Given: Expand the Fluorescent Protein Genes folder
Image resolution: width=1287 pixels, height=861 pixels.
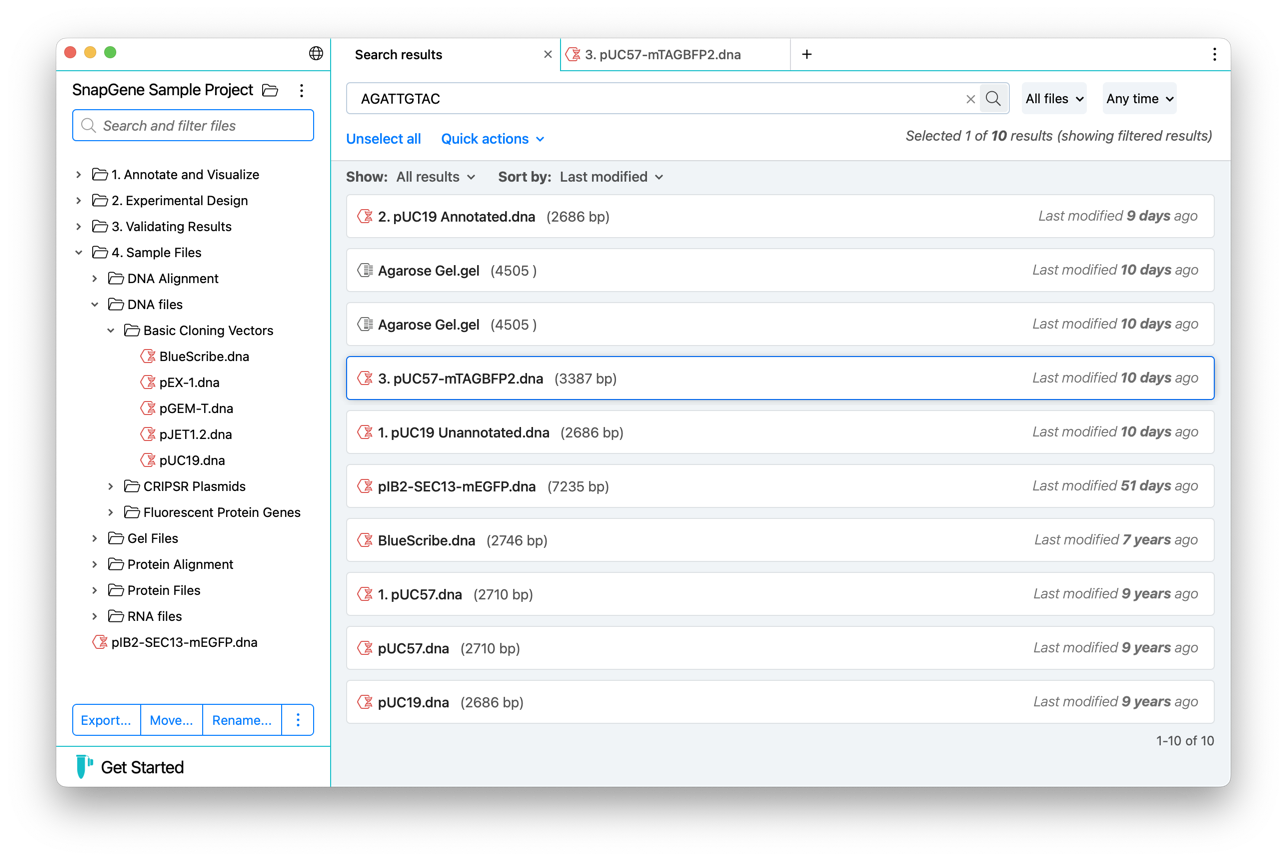Looking at the screenshot, I should click(x=111, y=512).
